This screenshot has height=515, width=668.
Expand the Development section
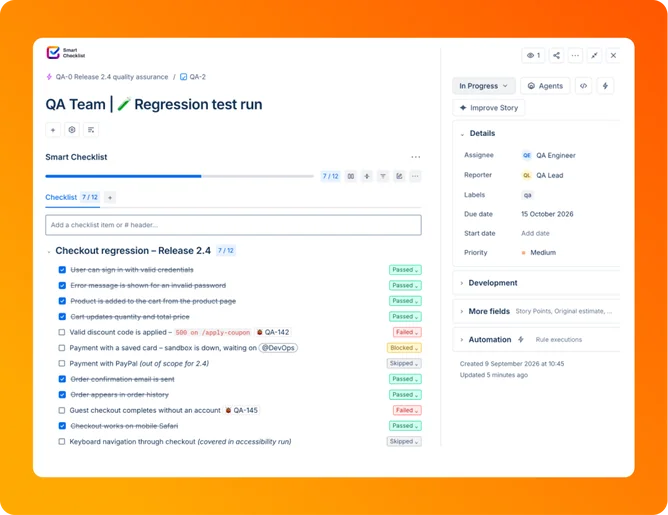click(492, 283)
